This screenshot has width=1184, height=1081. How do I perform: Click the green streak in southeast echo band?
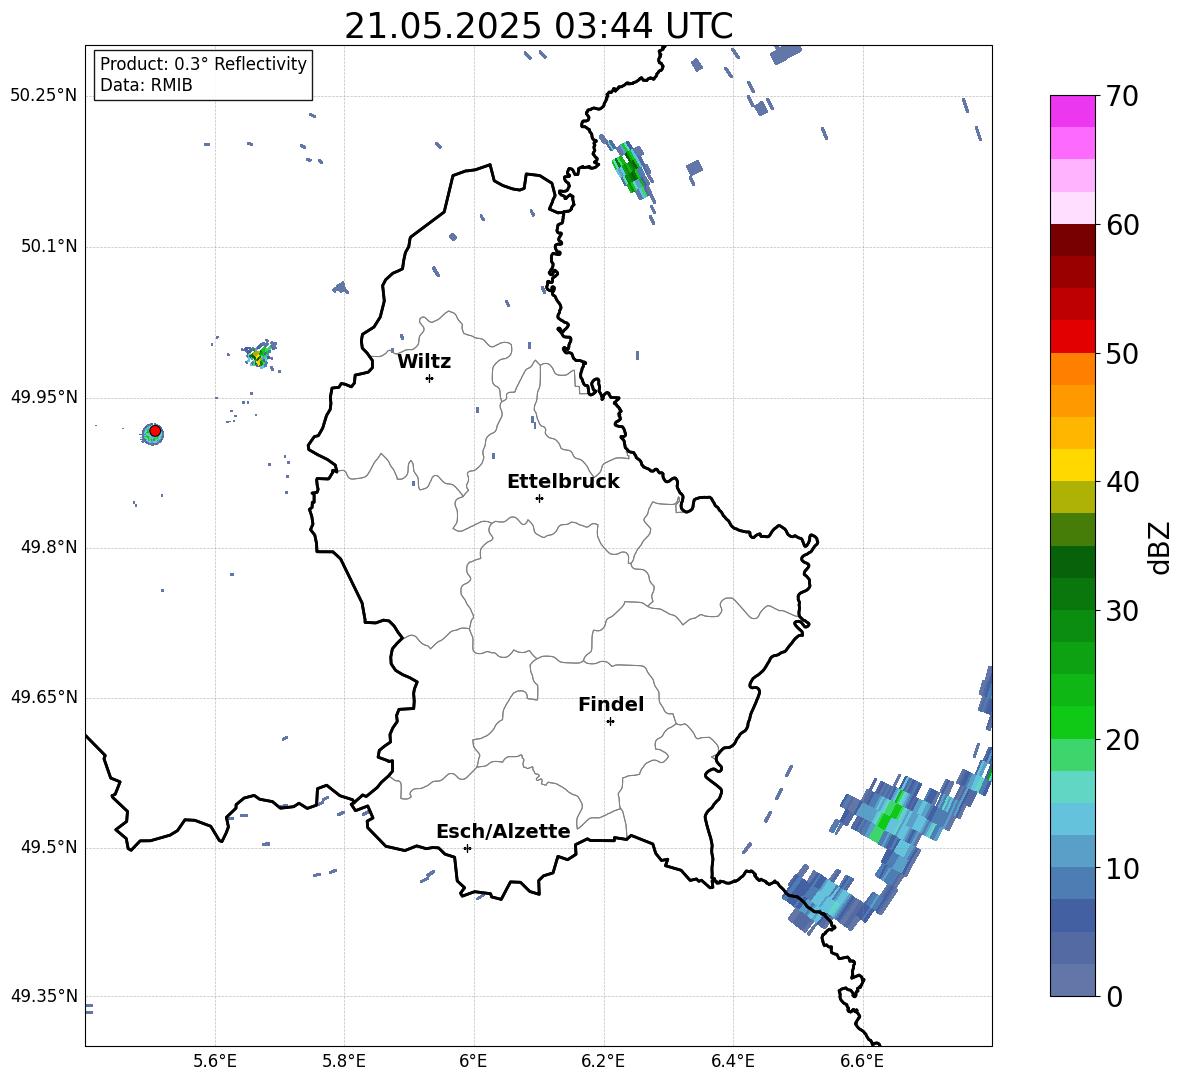point(889,818)
